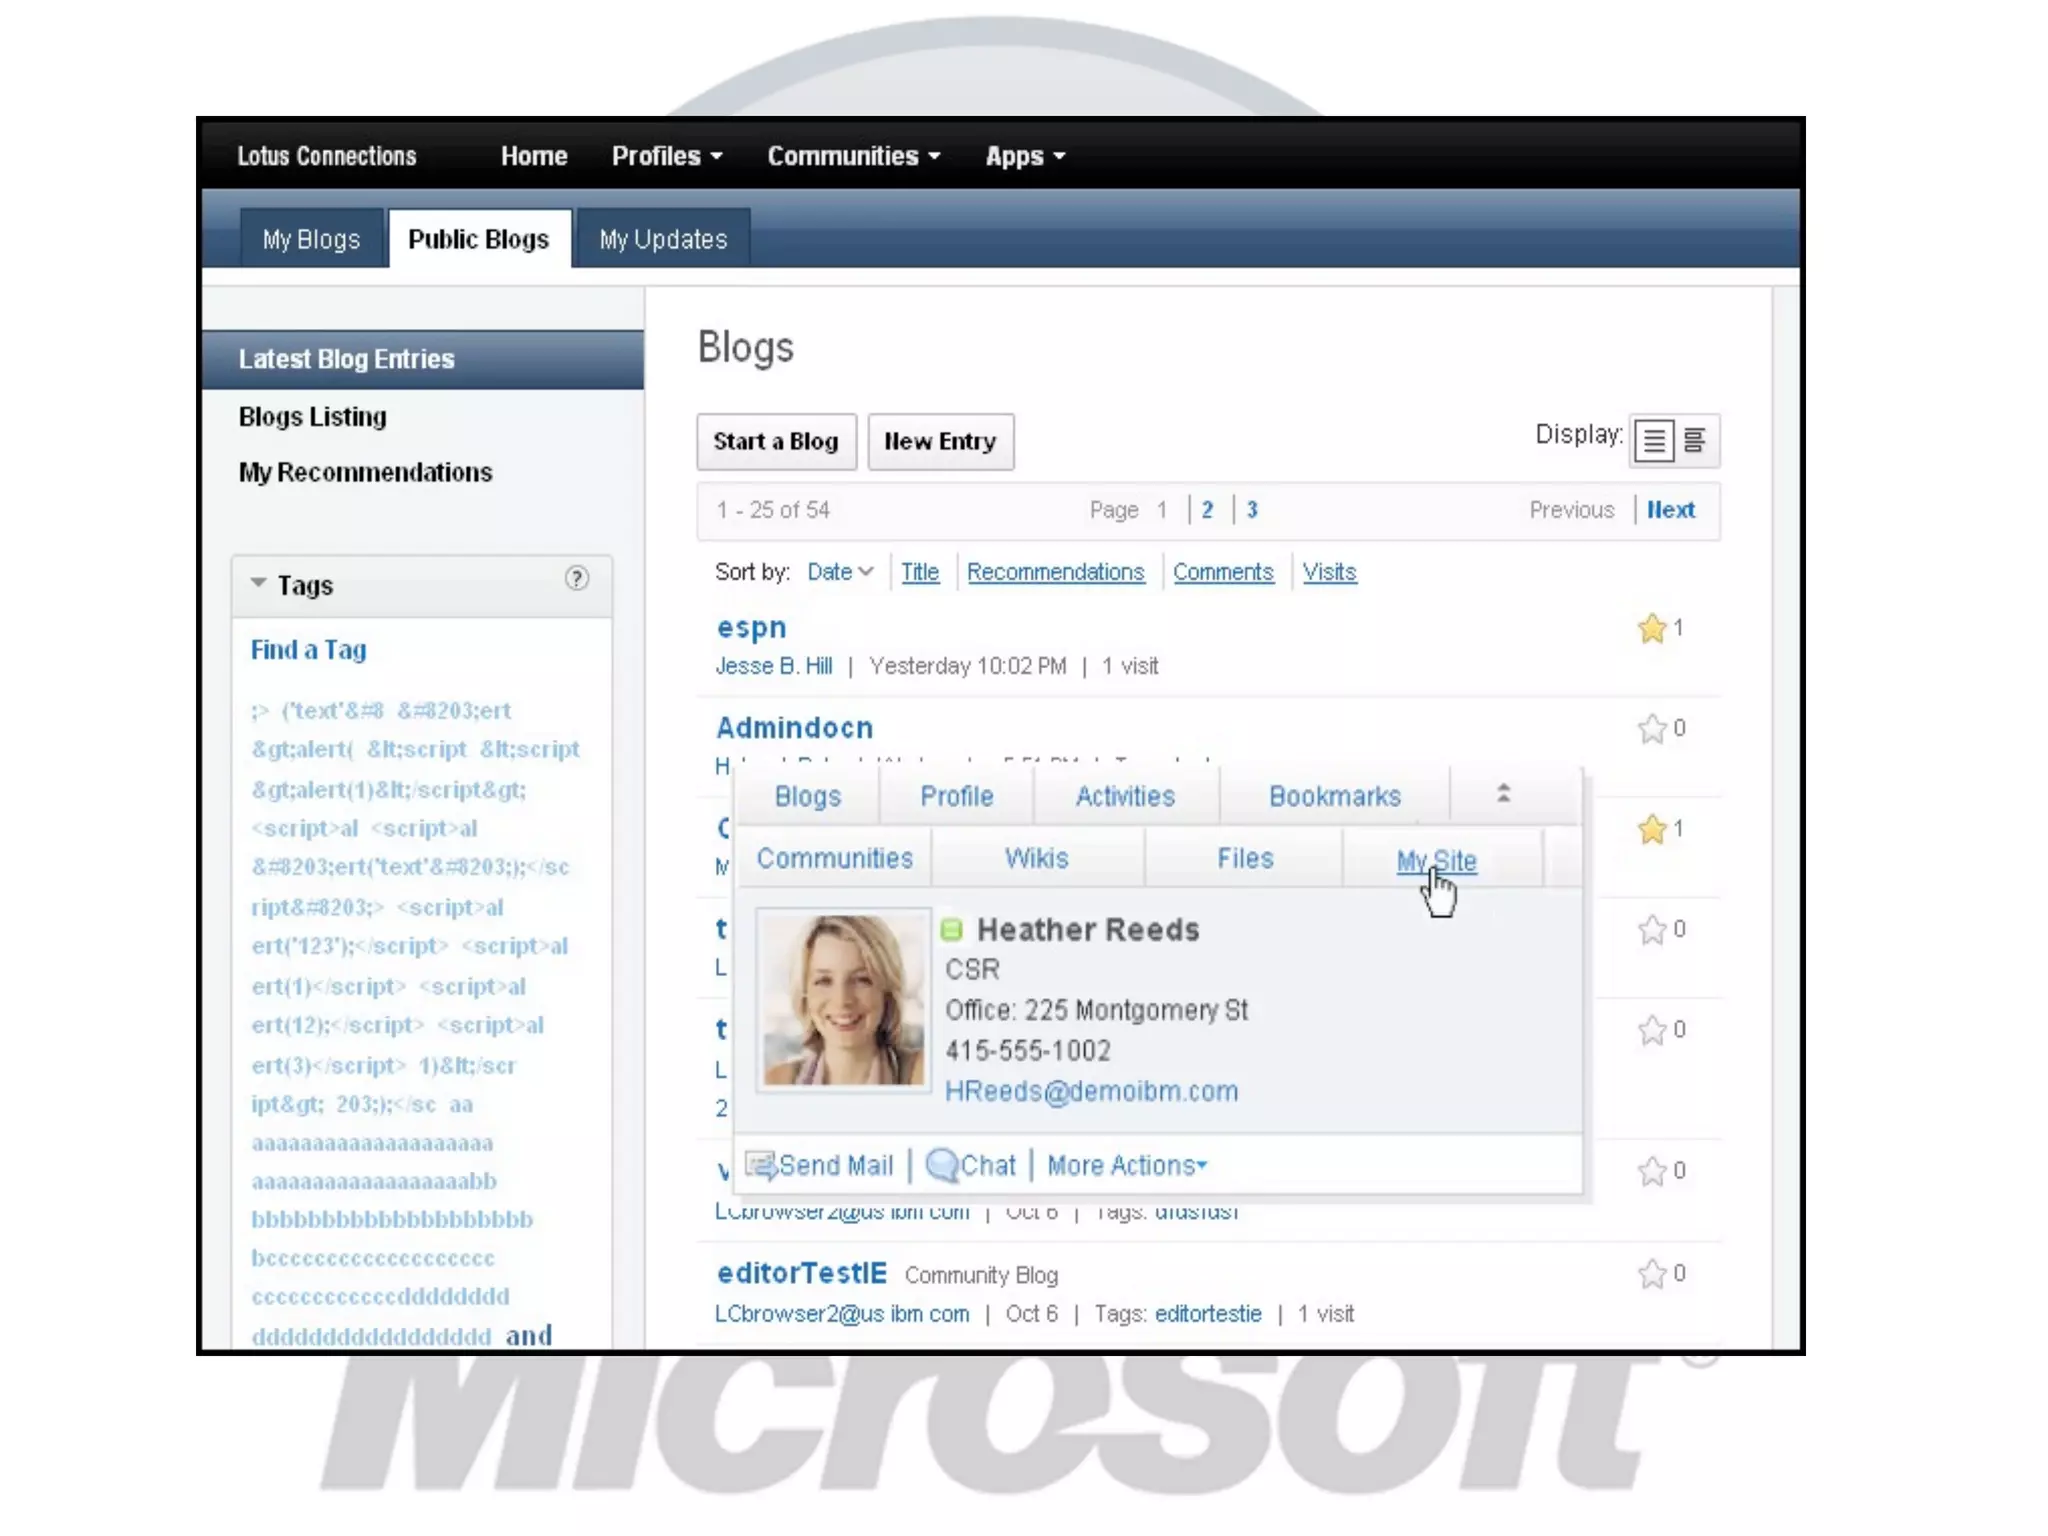Expand the More Actions dropdown
Image resolution: width=2048 pixels, height=1536 pixels.
point(1127,1165)
